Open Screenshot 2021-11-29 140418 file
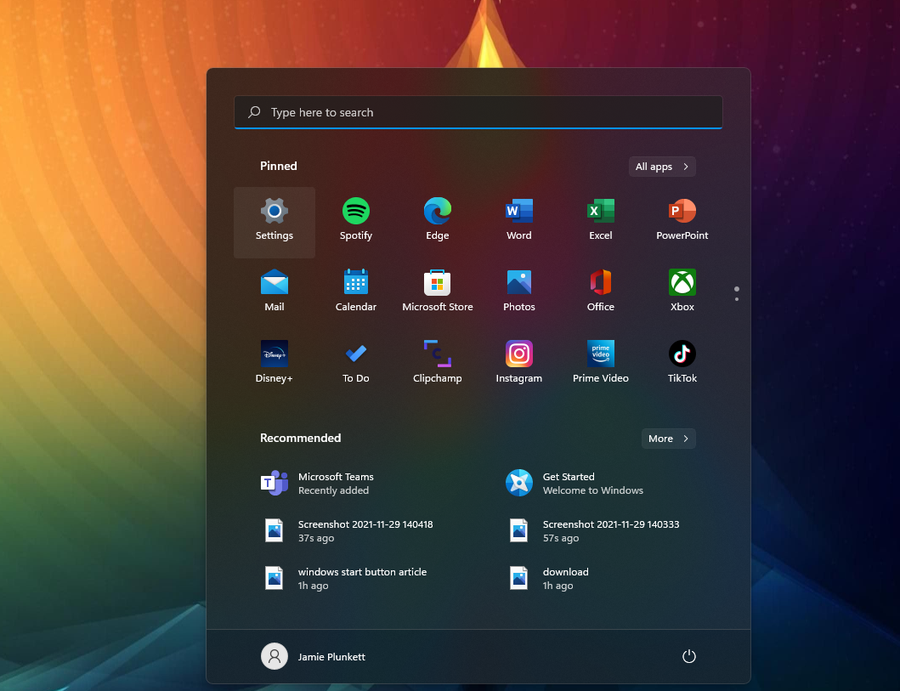Screen dimensions: 900x691 [350, 531]
